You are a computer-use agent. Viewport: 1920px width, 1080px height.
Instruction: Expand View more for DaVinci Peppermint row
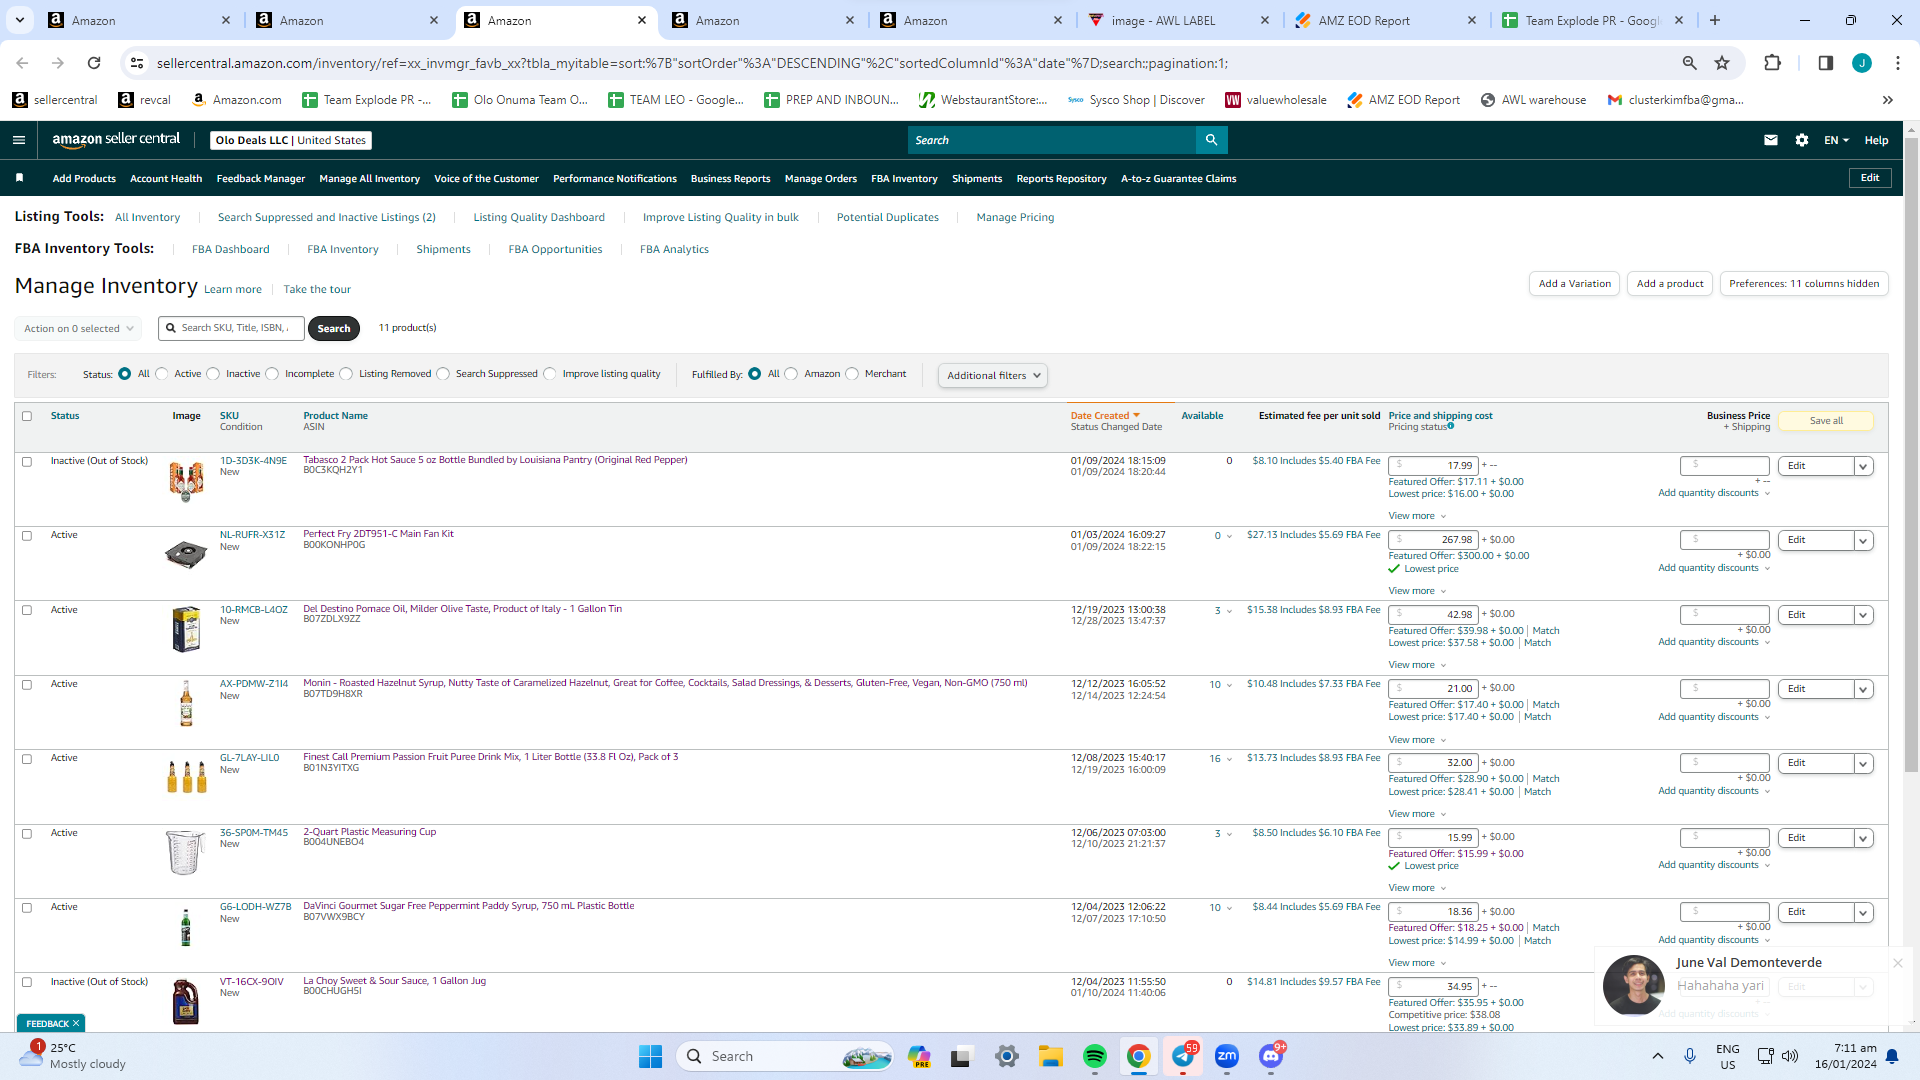(1417, 963)
